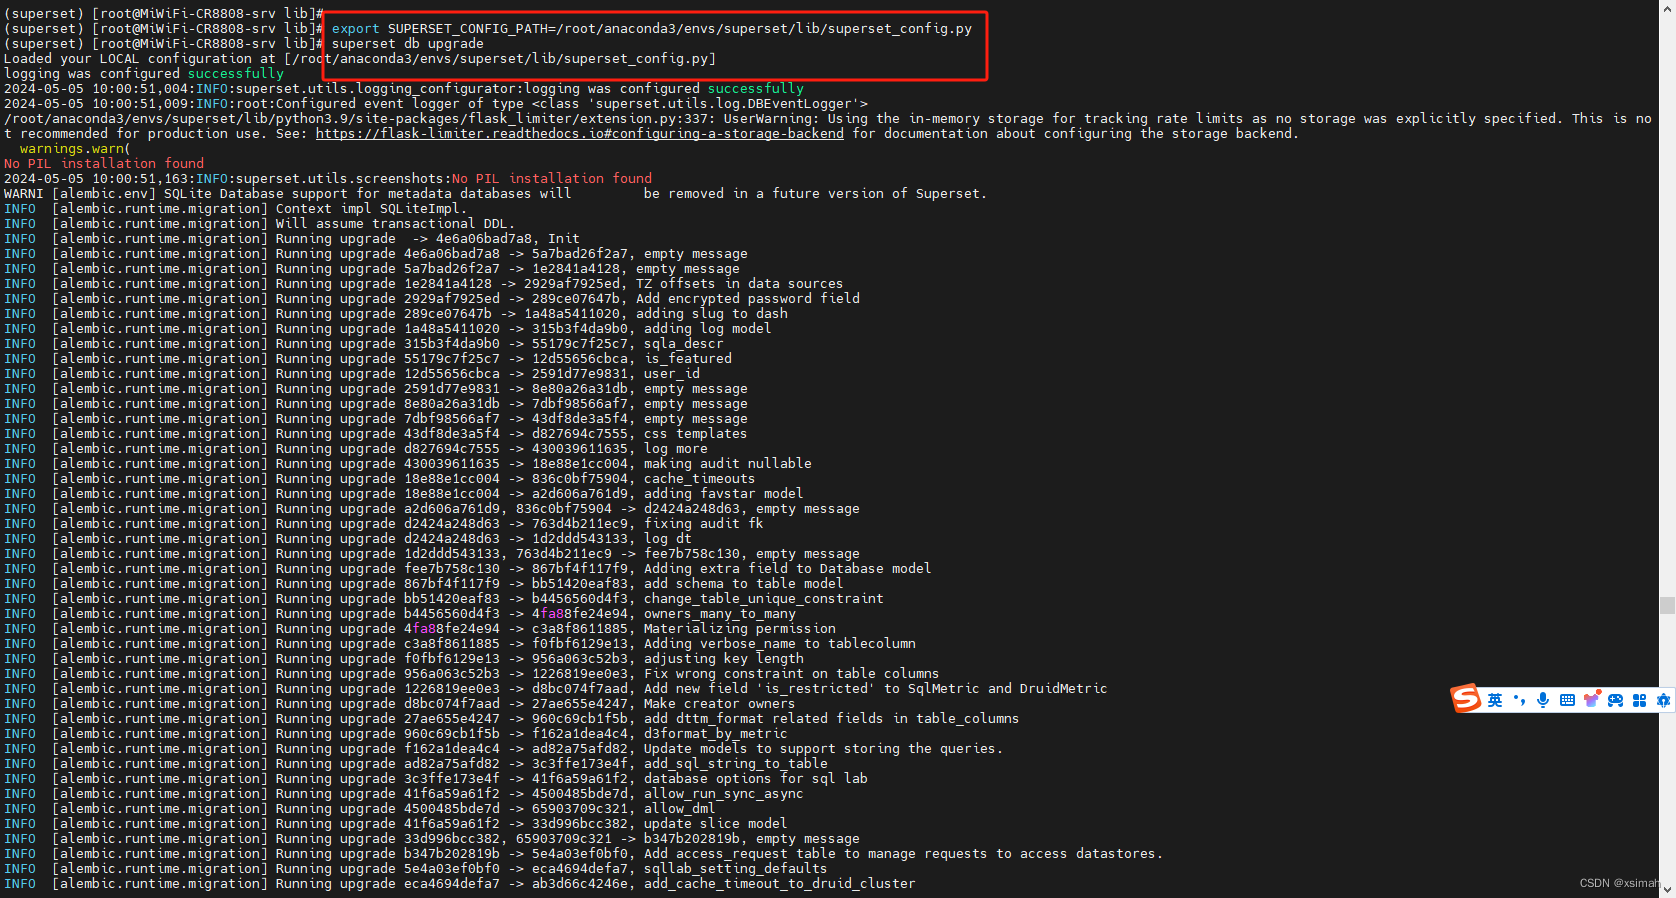1676x898 pixels.
Task: Click the 'Materializing permission' line
Action: pyautogui.click(x=420, y=628)
